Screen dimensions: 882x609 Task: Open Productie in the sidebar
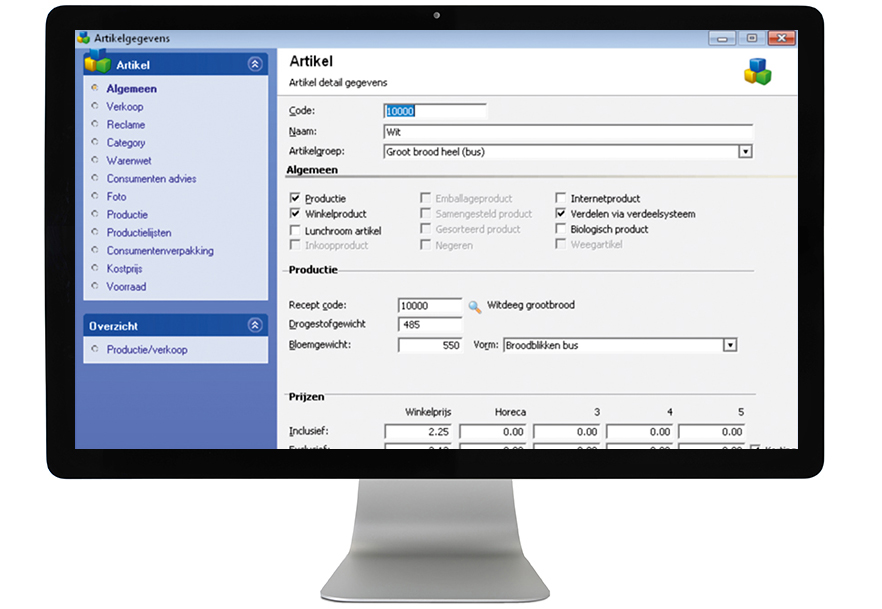[x=127, y=215]
